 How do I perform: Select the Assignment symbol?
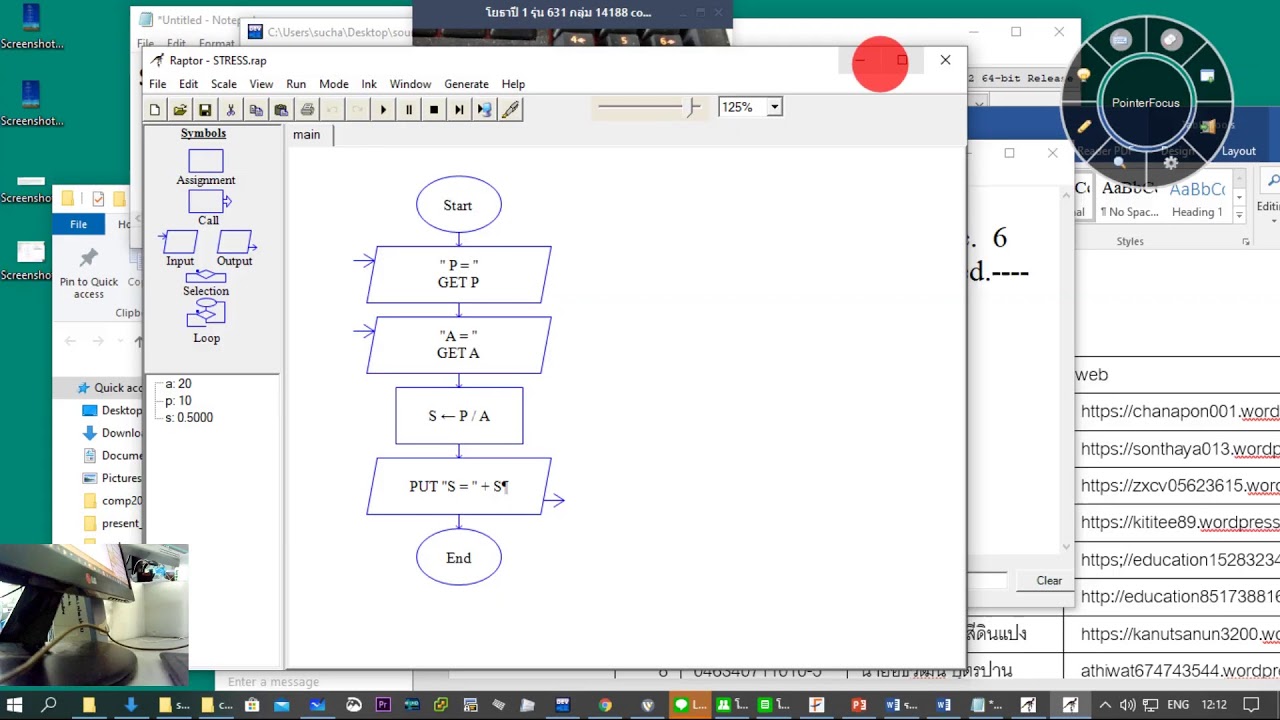(x=206, y=168)
